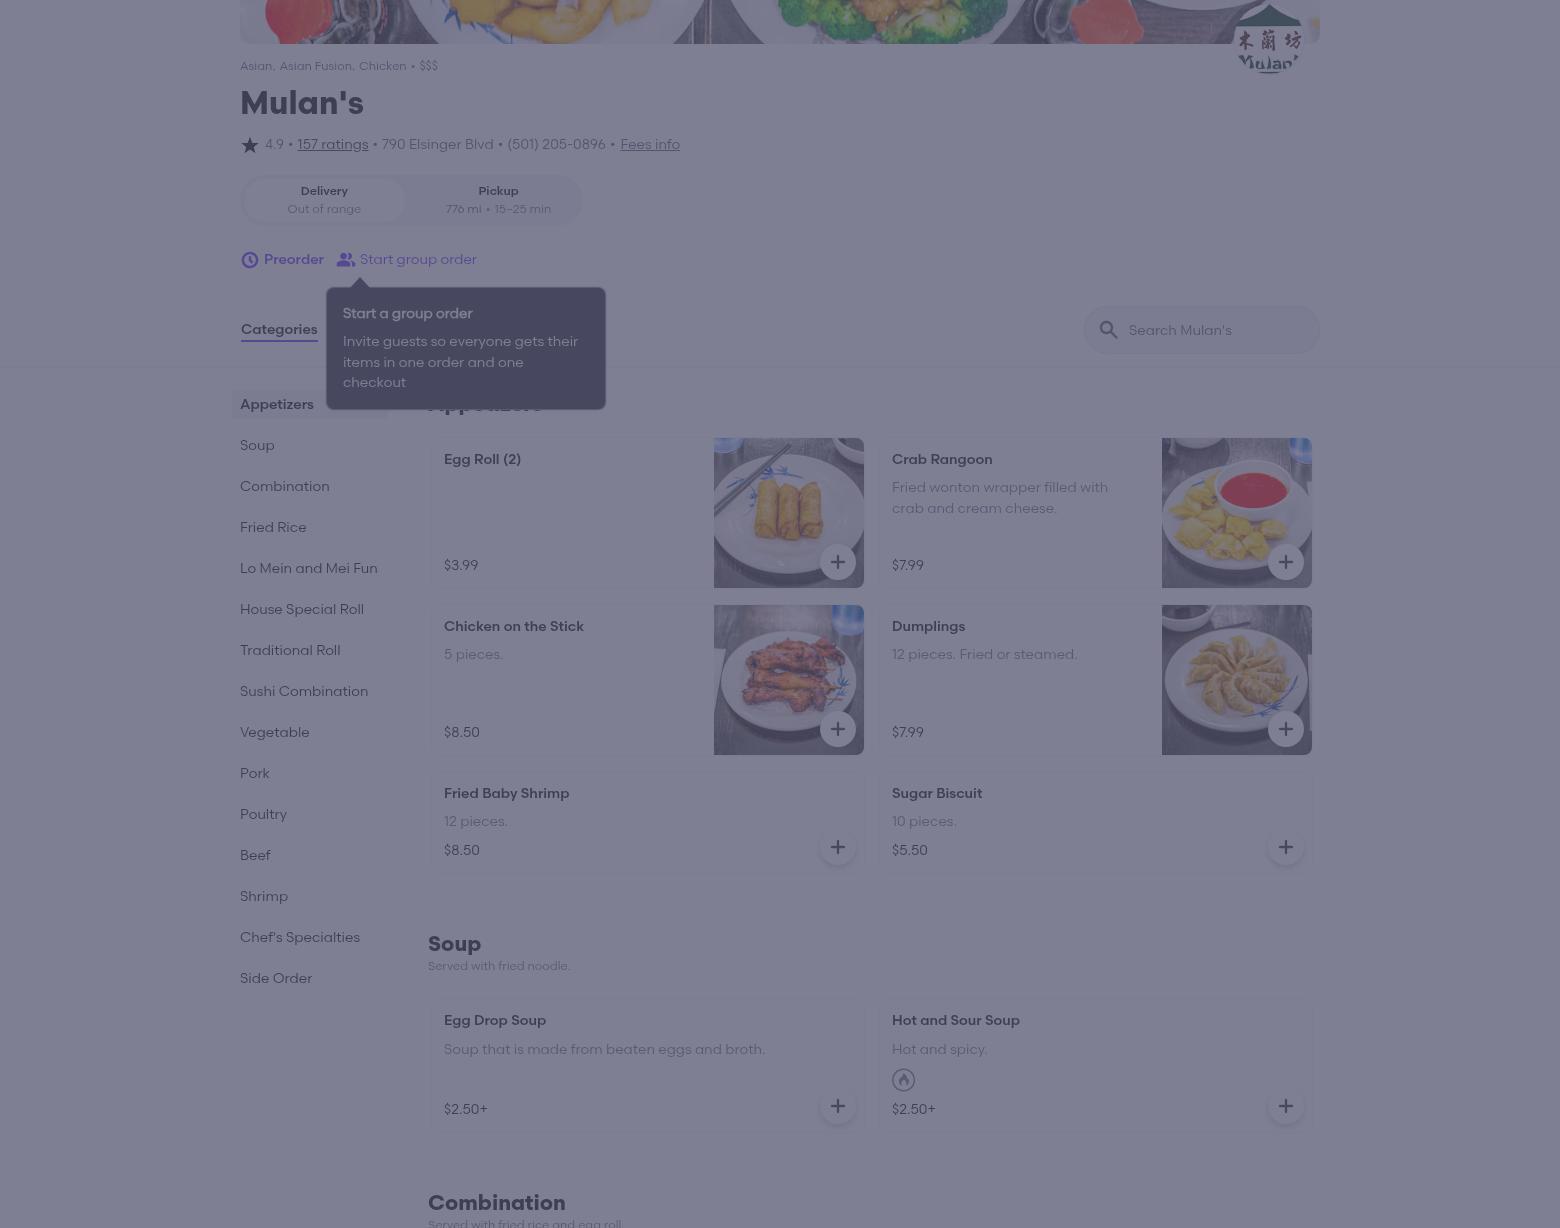
Task: Open the 157 ratings link
Action: [332, 144]
